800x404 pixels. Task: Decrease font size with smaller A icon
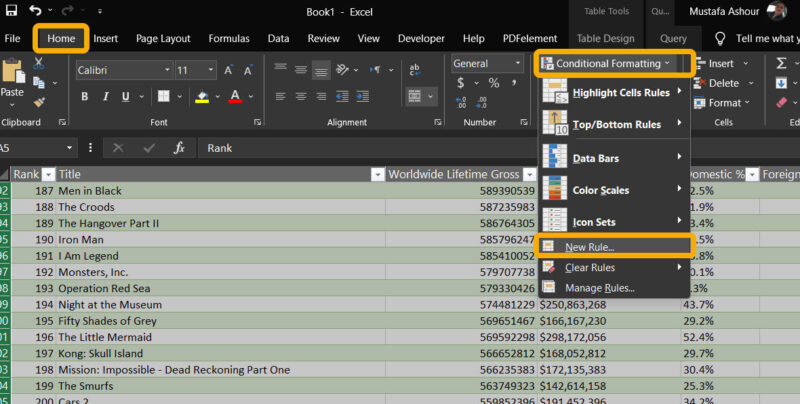248,70
